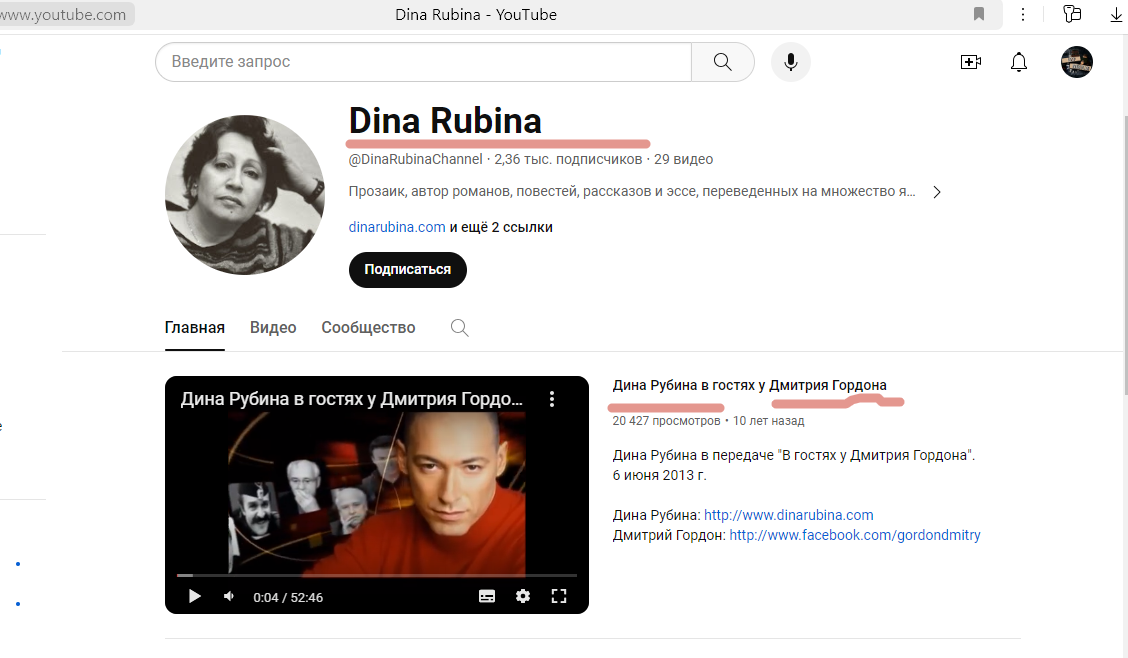Click the '6 июня 2013 г.' date text
This screenshot has width=1128, height=658.
pyautogui.click(x=659, y=475)
